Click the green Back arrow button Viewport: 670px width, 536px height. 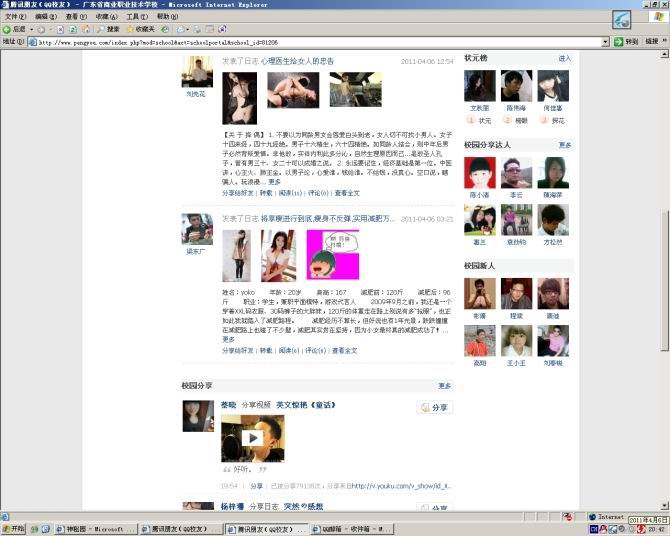click(x=14, y=29)
